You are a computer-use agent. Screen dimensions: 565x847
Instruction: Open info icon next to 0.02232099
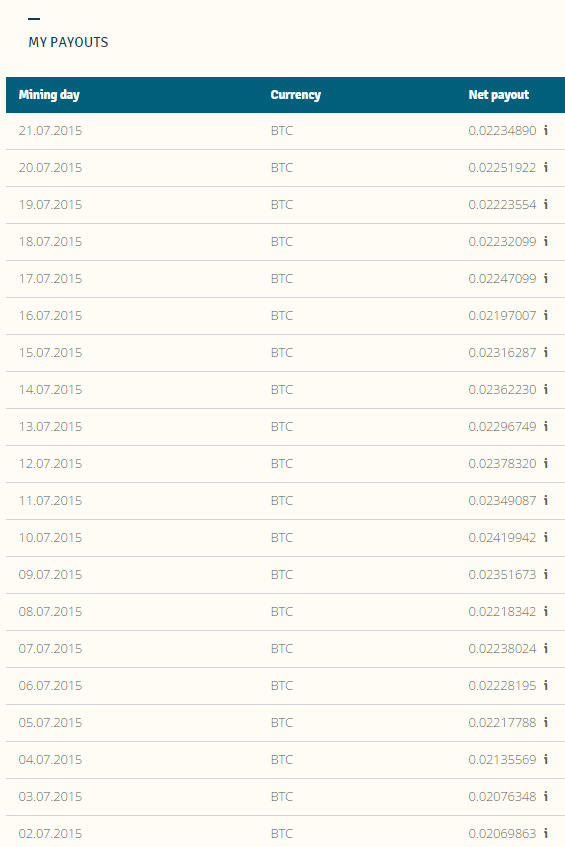[546, 241]
